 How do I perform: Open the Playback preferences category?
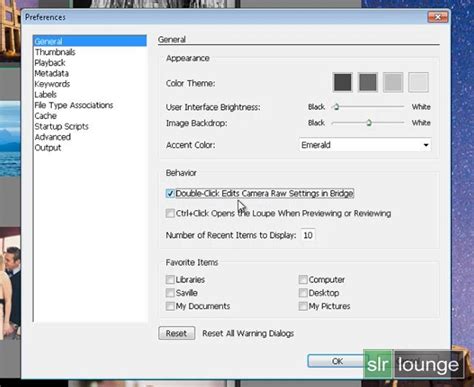pyautogui.click(x=50, y=63)
